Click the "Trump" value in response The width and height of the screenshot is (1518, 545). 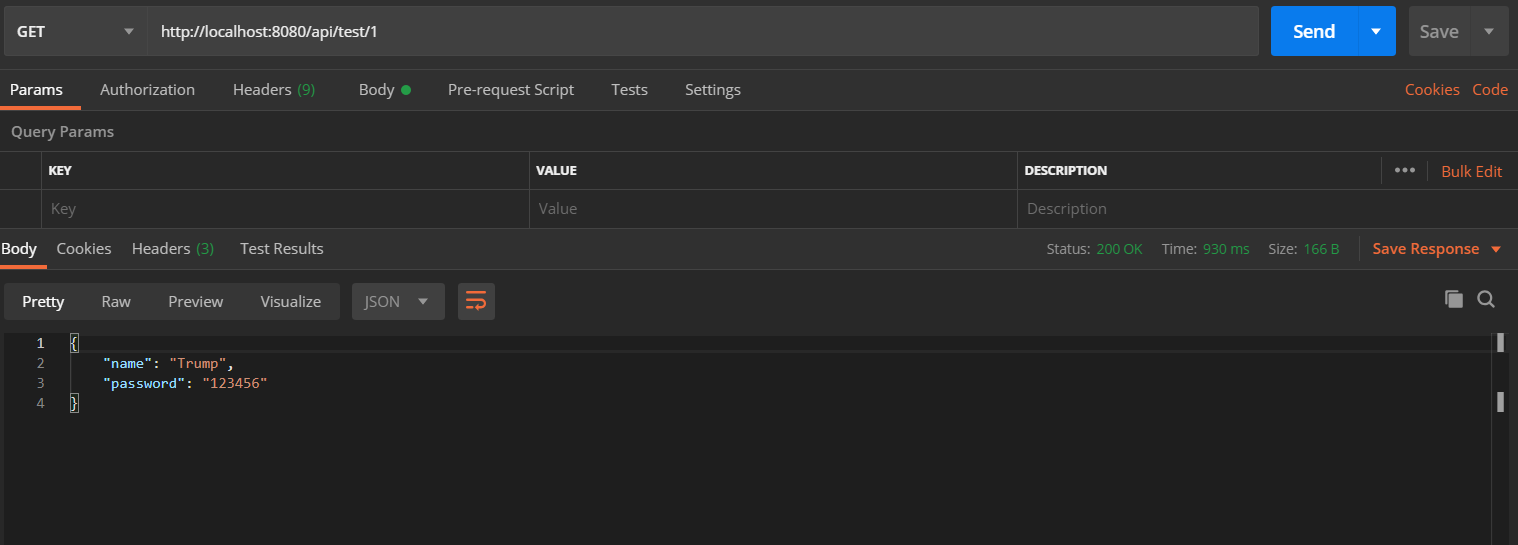[198, 363]
